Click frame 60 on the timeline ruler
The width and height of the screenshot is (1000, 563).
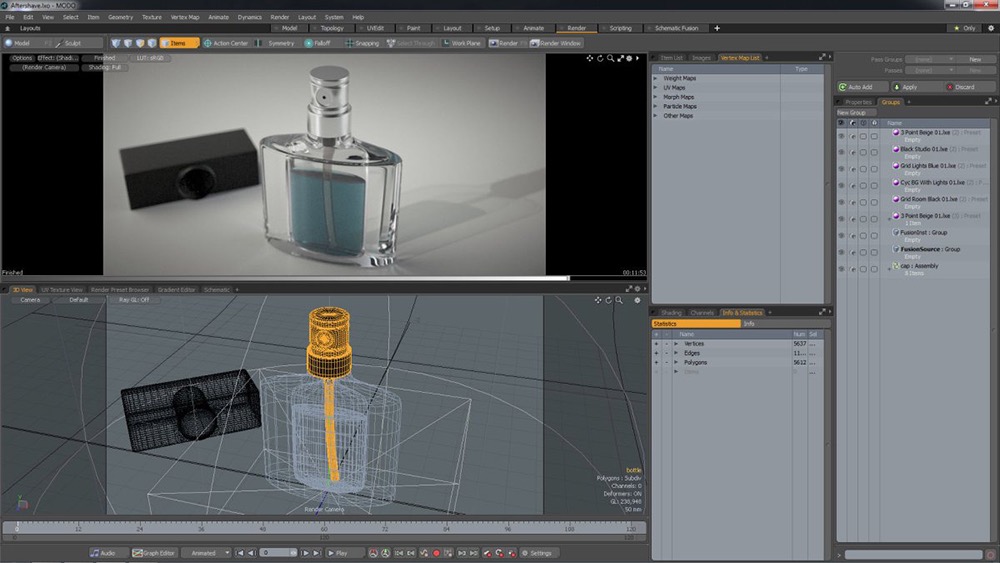pos(323,528)
